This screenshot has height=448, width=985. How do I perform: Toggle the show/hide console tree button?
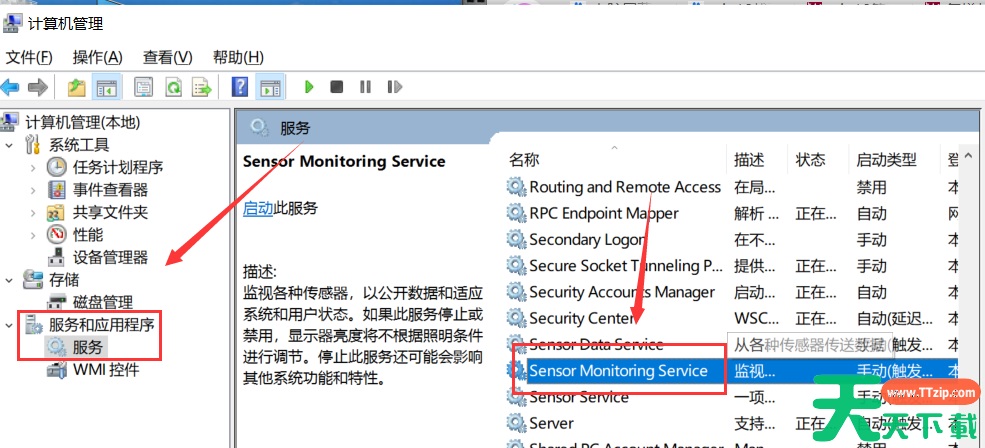coord(105,87)
